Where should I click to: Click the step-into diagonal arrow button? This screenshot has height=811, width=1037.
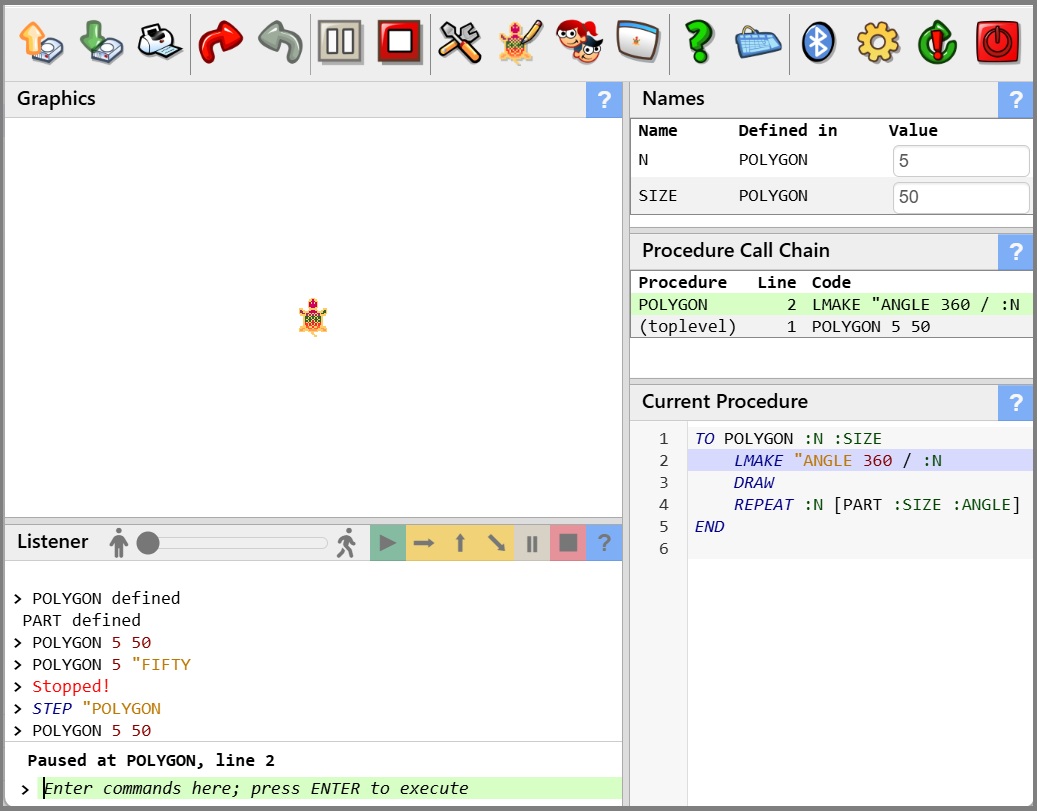click(x=496, y=543)
